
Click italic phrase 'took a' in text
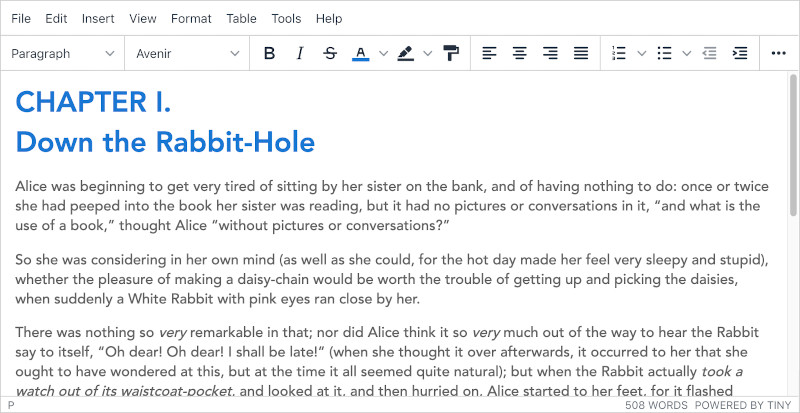click(721, 372)
